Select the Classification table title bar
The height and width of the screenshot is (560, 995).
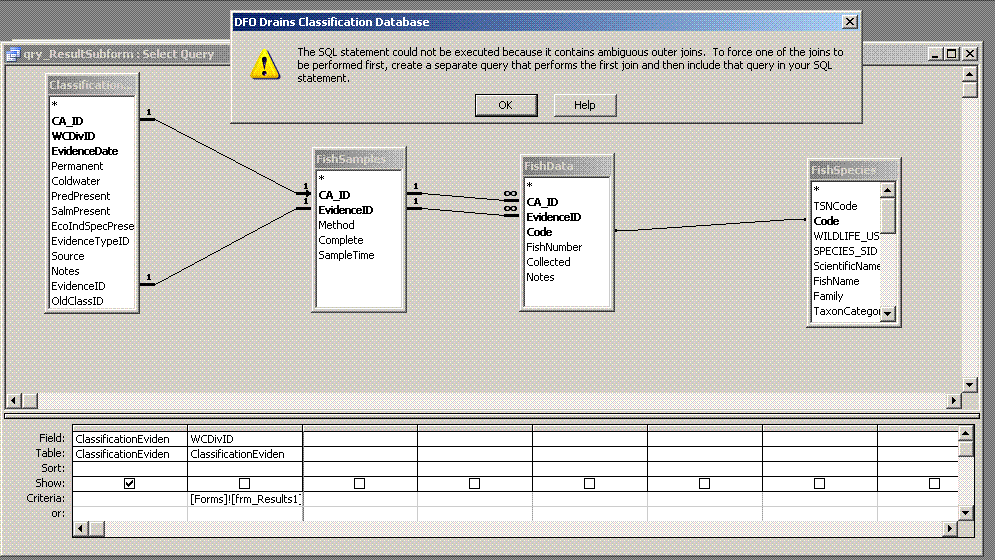(x=92, y=85)
